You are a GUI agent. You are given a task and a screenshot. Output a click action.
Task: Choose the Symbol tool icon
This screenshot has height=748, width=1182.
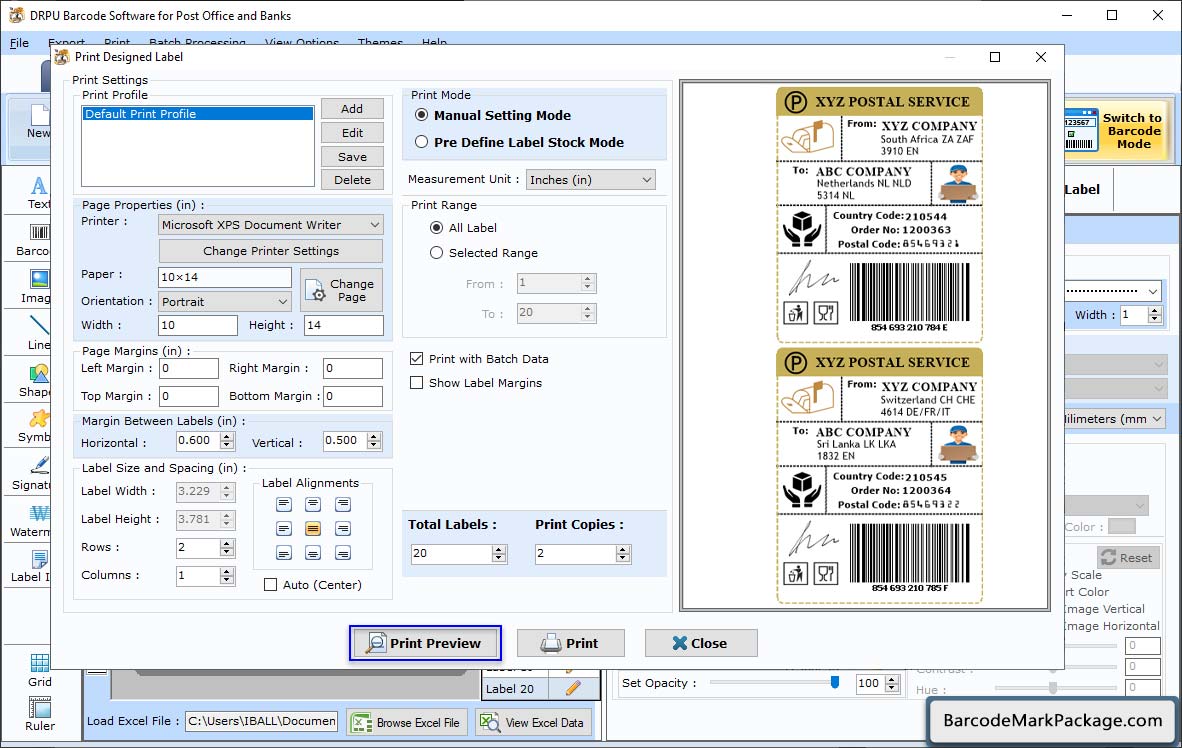point(39,418)
